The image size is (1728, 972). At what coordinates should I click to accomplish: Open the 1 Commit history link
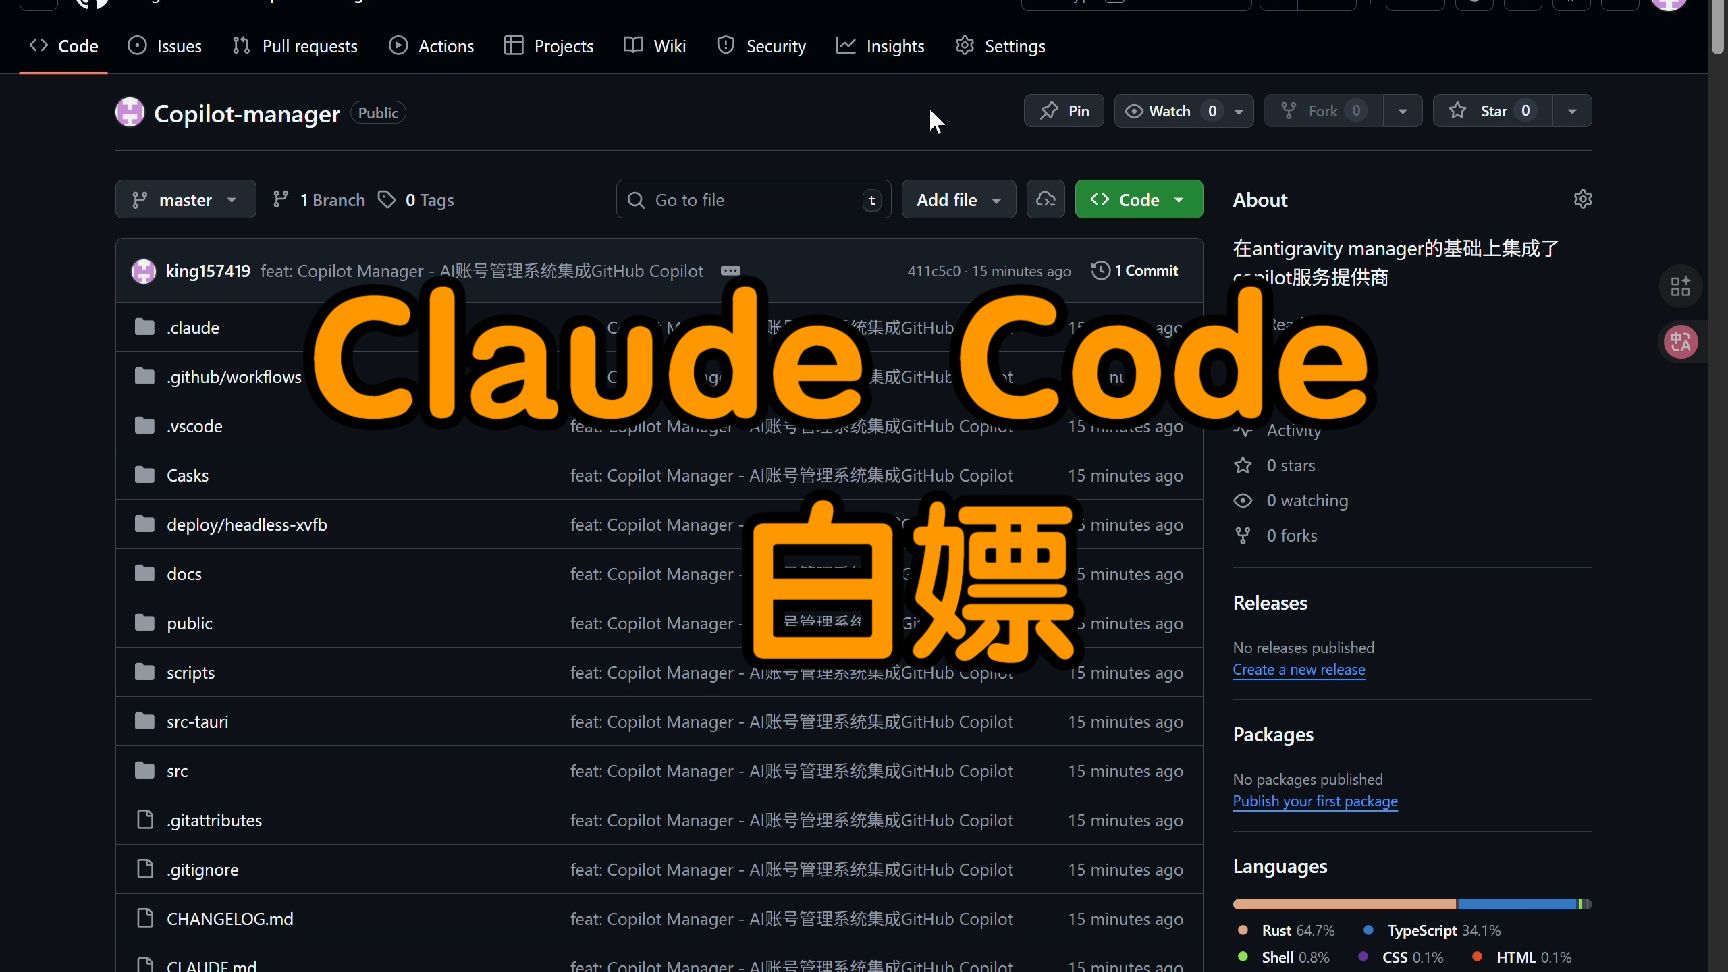coord(1135,271)
